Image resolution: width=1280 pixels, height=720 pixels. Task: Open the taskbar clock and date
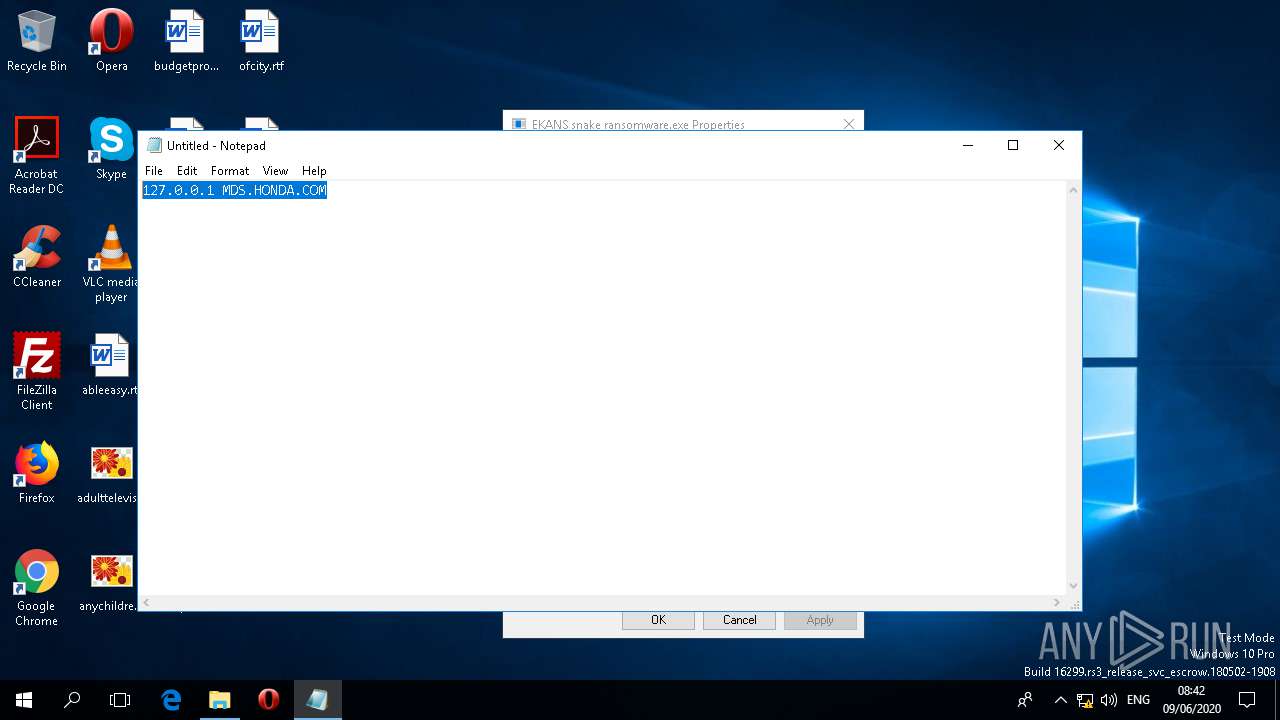1192,700
